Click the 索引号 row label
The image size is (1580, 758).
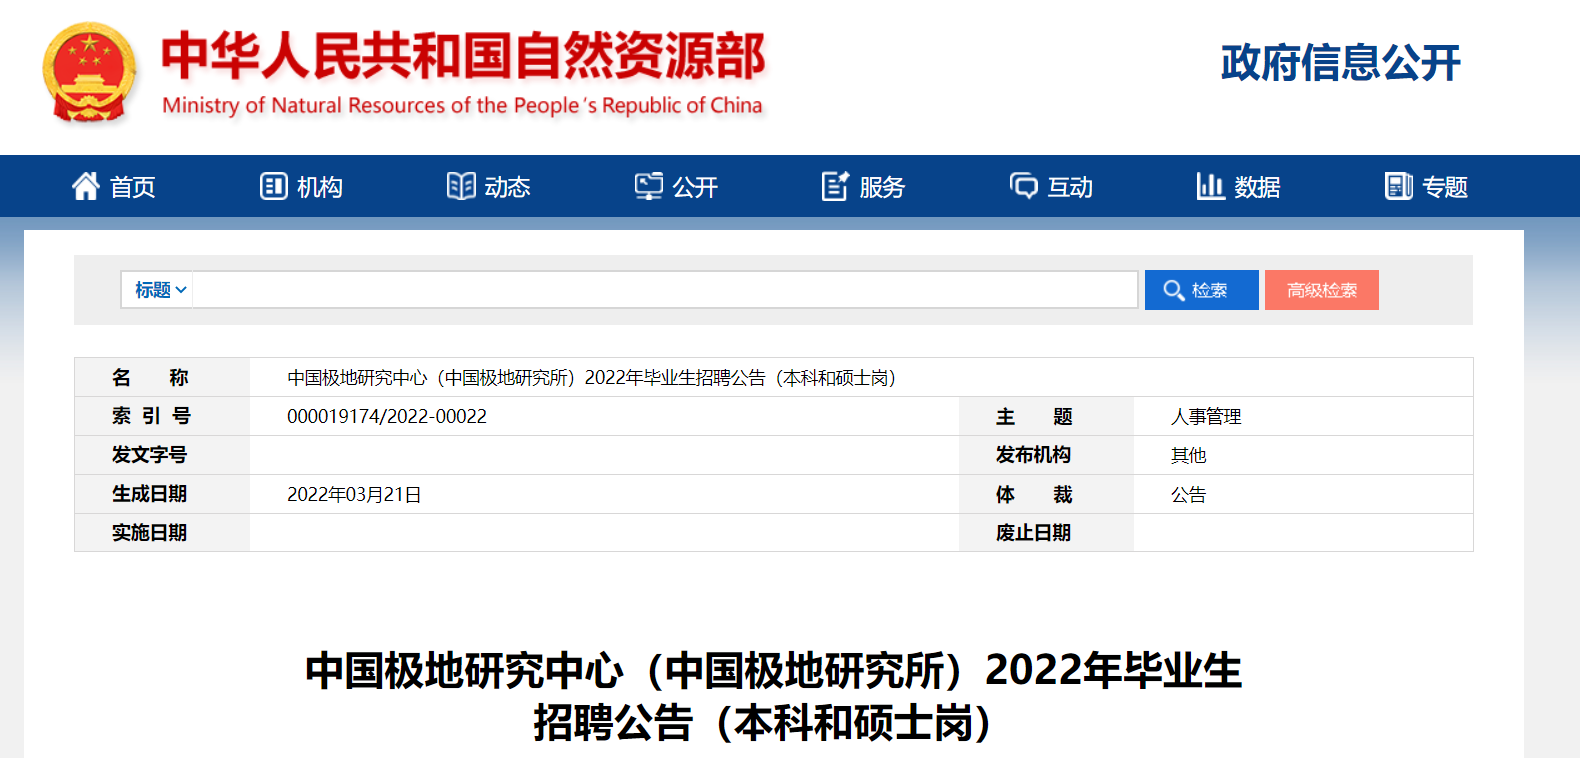pyautogui.click(x=151, y=416)
